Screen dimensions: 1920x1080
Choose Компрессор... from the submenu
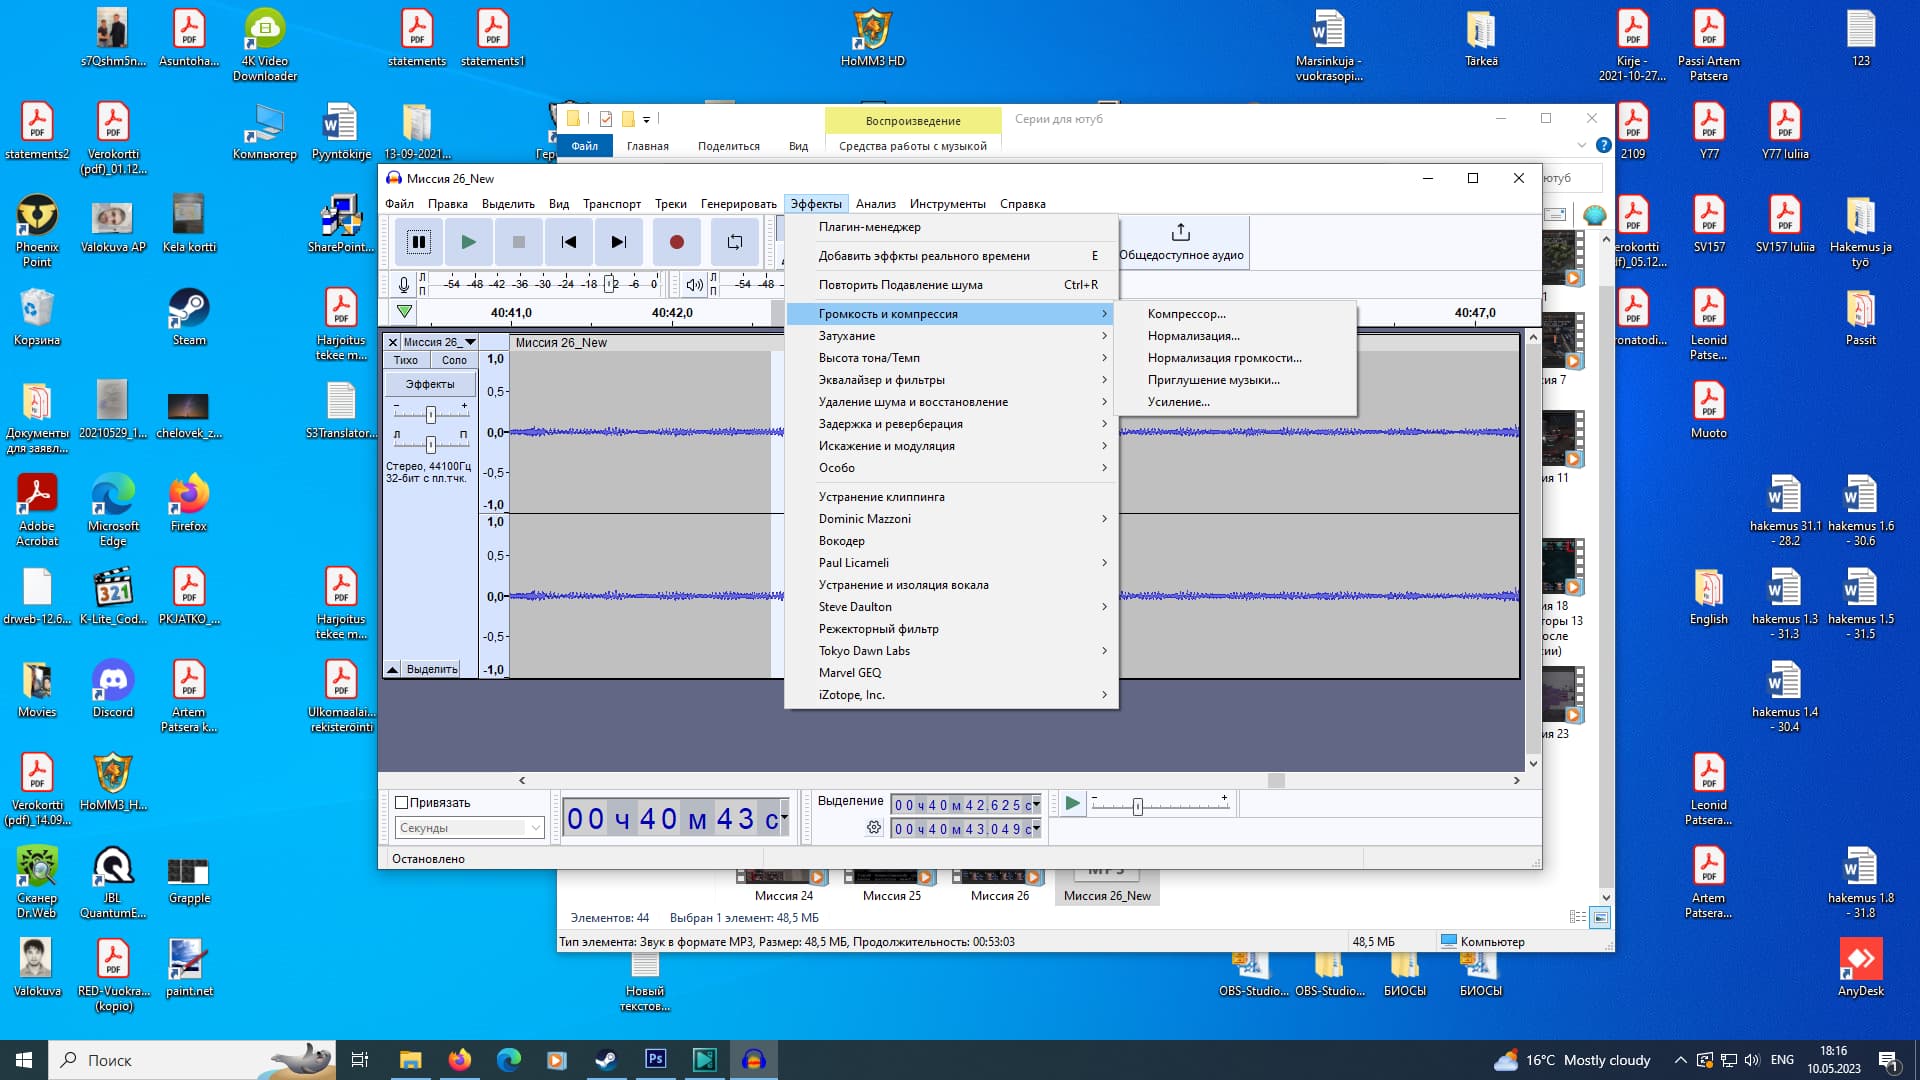click(1186, 314)
